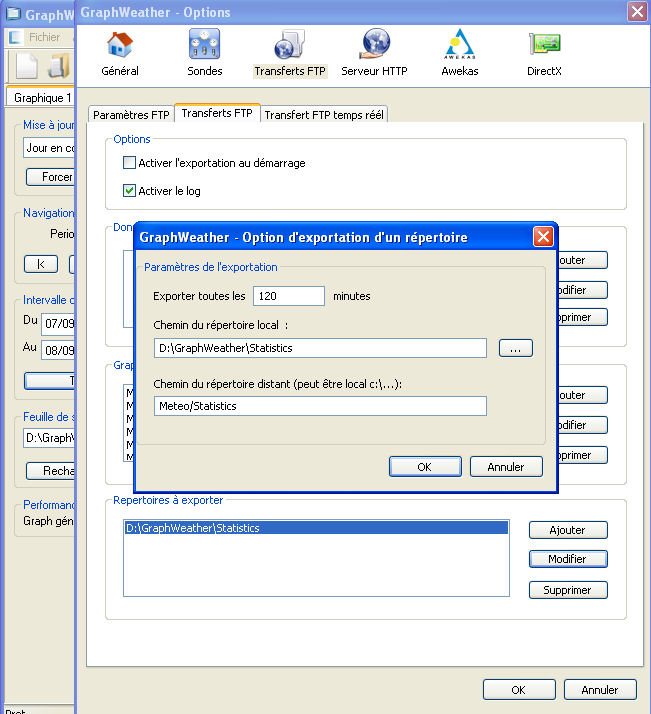Viewport: 651px width, 714px height.
Task: Confirm the Options window with OK
Action: (x=519, y=690)
